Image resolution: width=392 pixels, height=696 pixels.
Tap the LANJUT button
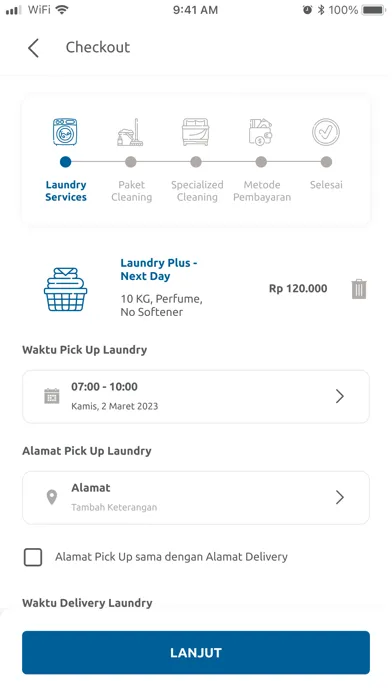pos(196,652)
